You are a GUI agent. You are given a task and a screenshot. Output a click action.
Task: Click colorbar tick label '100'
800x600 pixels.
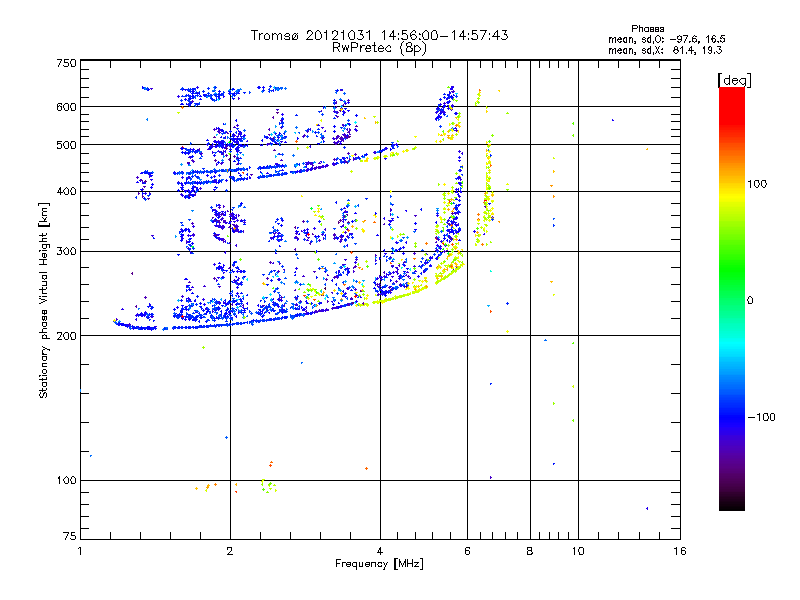757,184
